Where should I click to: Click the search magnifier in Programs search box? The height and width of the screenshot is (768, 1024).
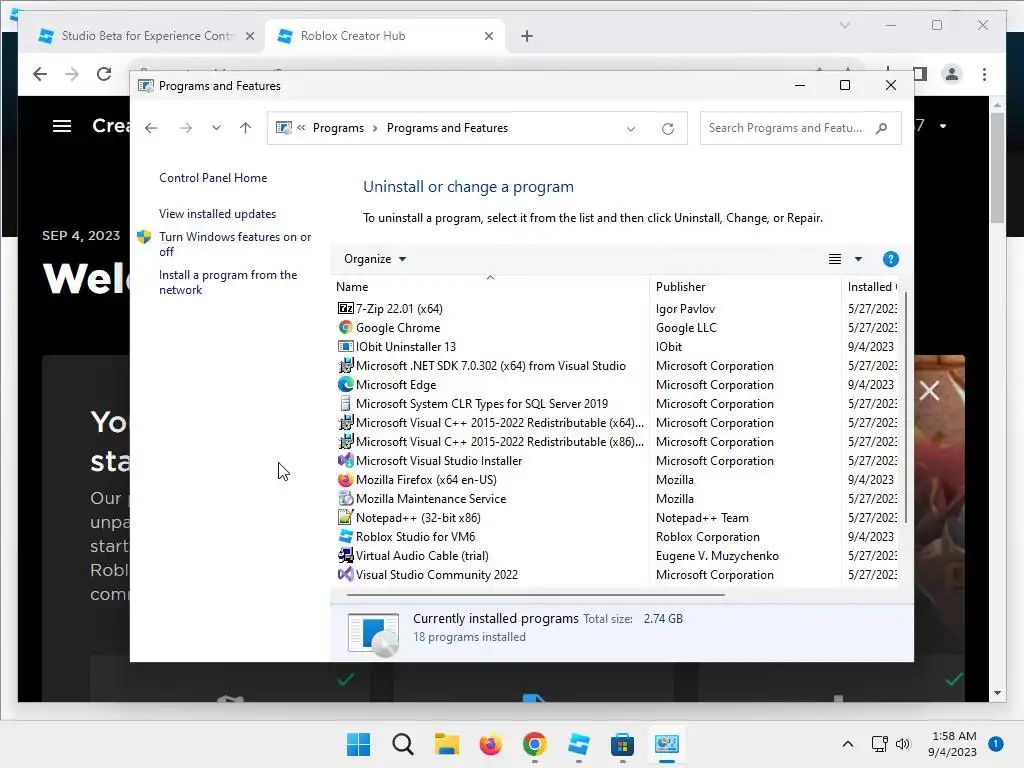coord(881,128)
